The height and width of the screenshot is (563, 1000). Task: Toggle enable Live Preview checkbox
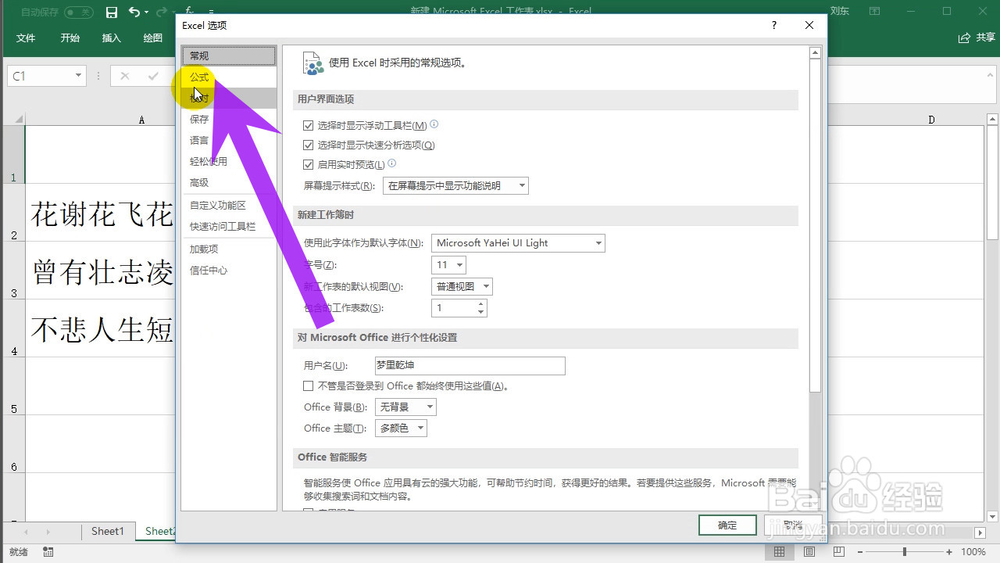coord(308,165)
